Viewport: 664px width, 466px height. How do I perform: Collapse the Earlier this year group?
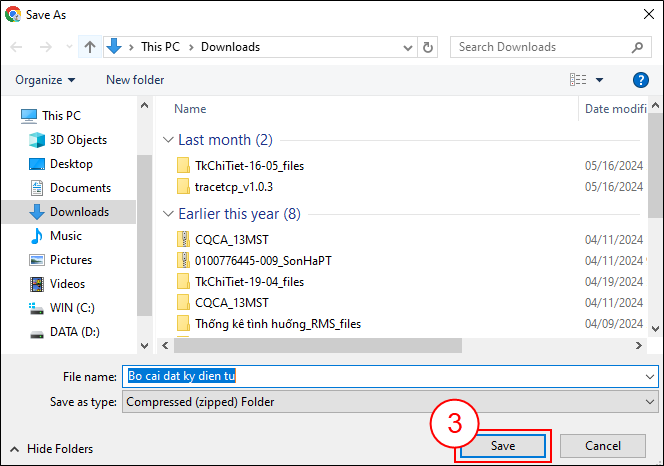point(168,214)
